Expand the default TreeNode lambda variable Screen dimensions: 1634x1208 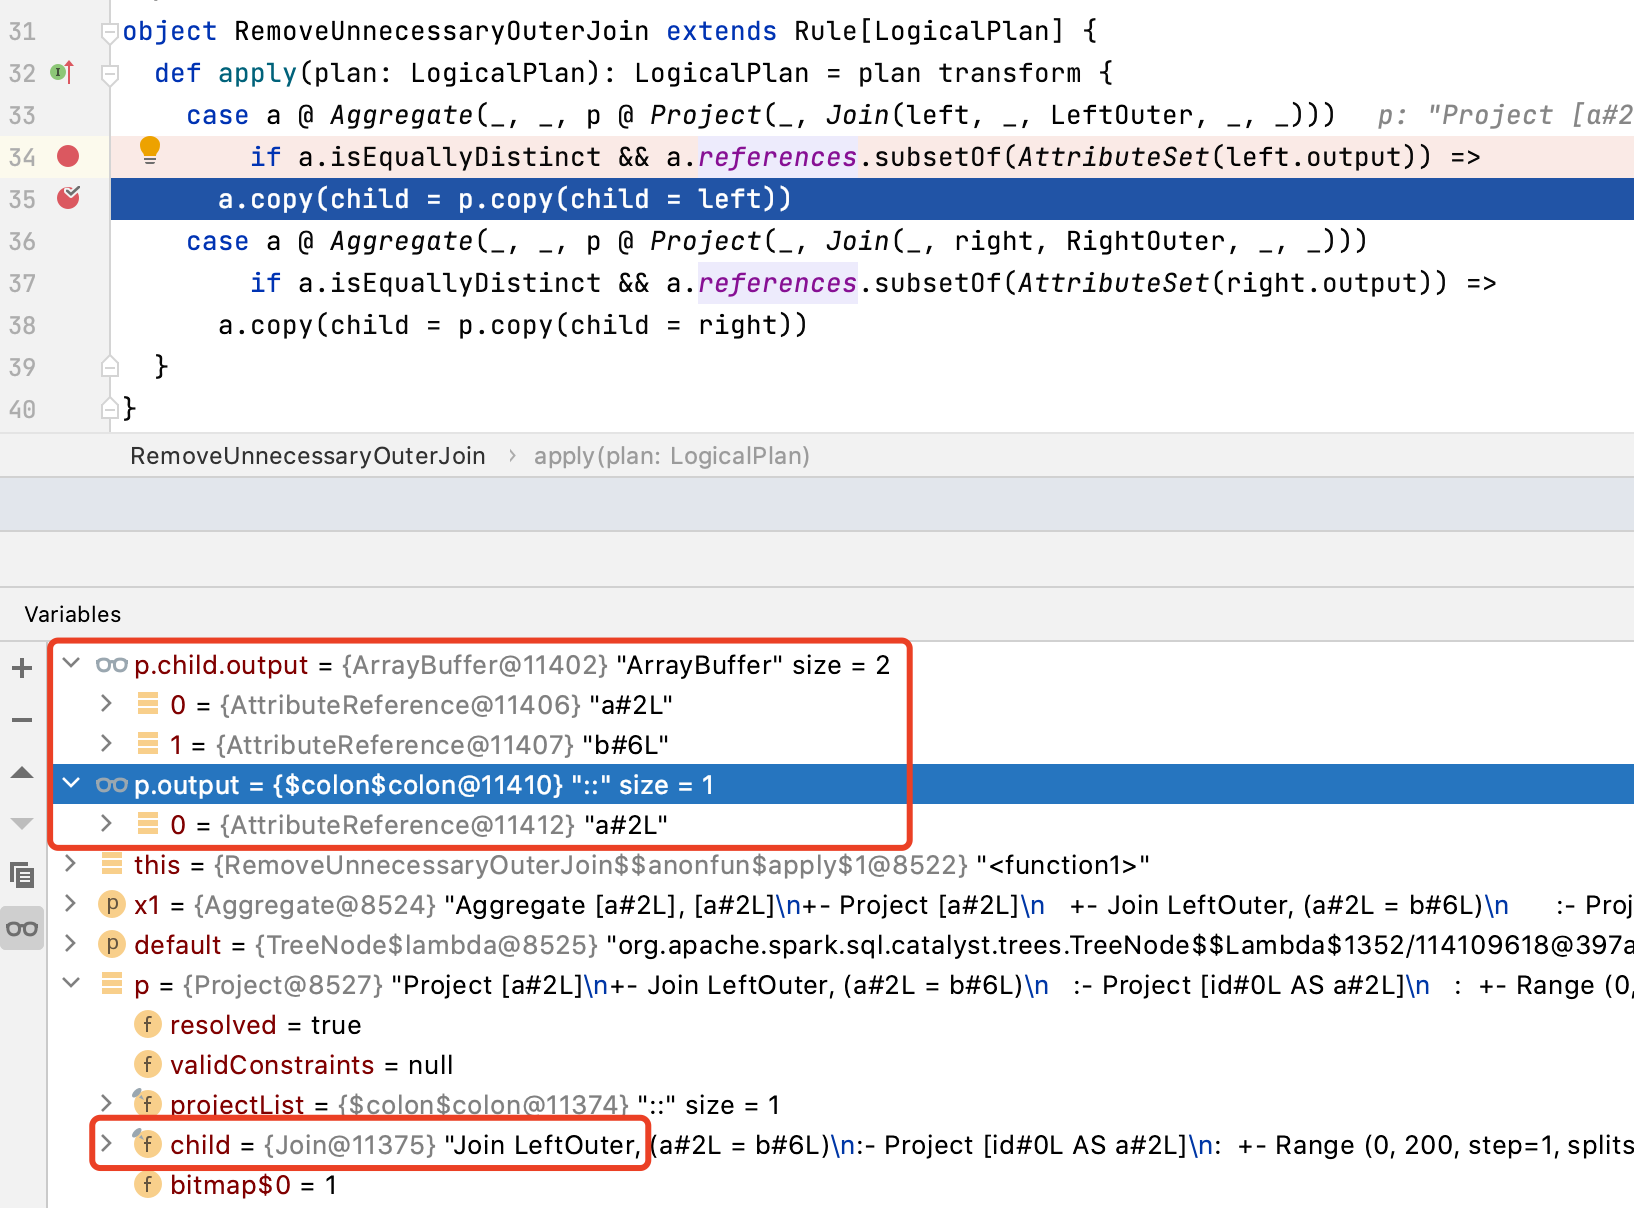(x=70, y=943)
